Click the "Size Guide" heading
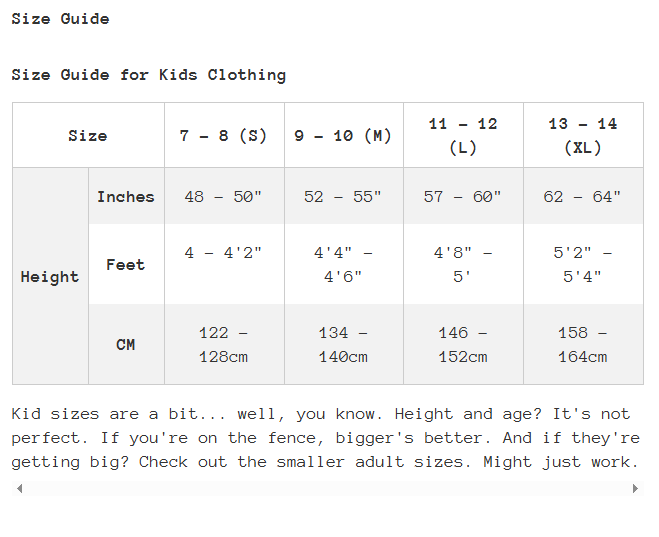Screen dimensions: 659x537 pos(61,19)
